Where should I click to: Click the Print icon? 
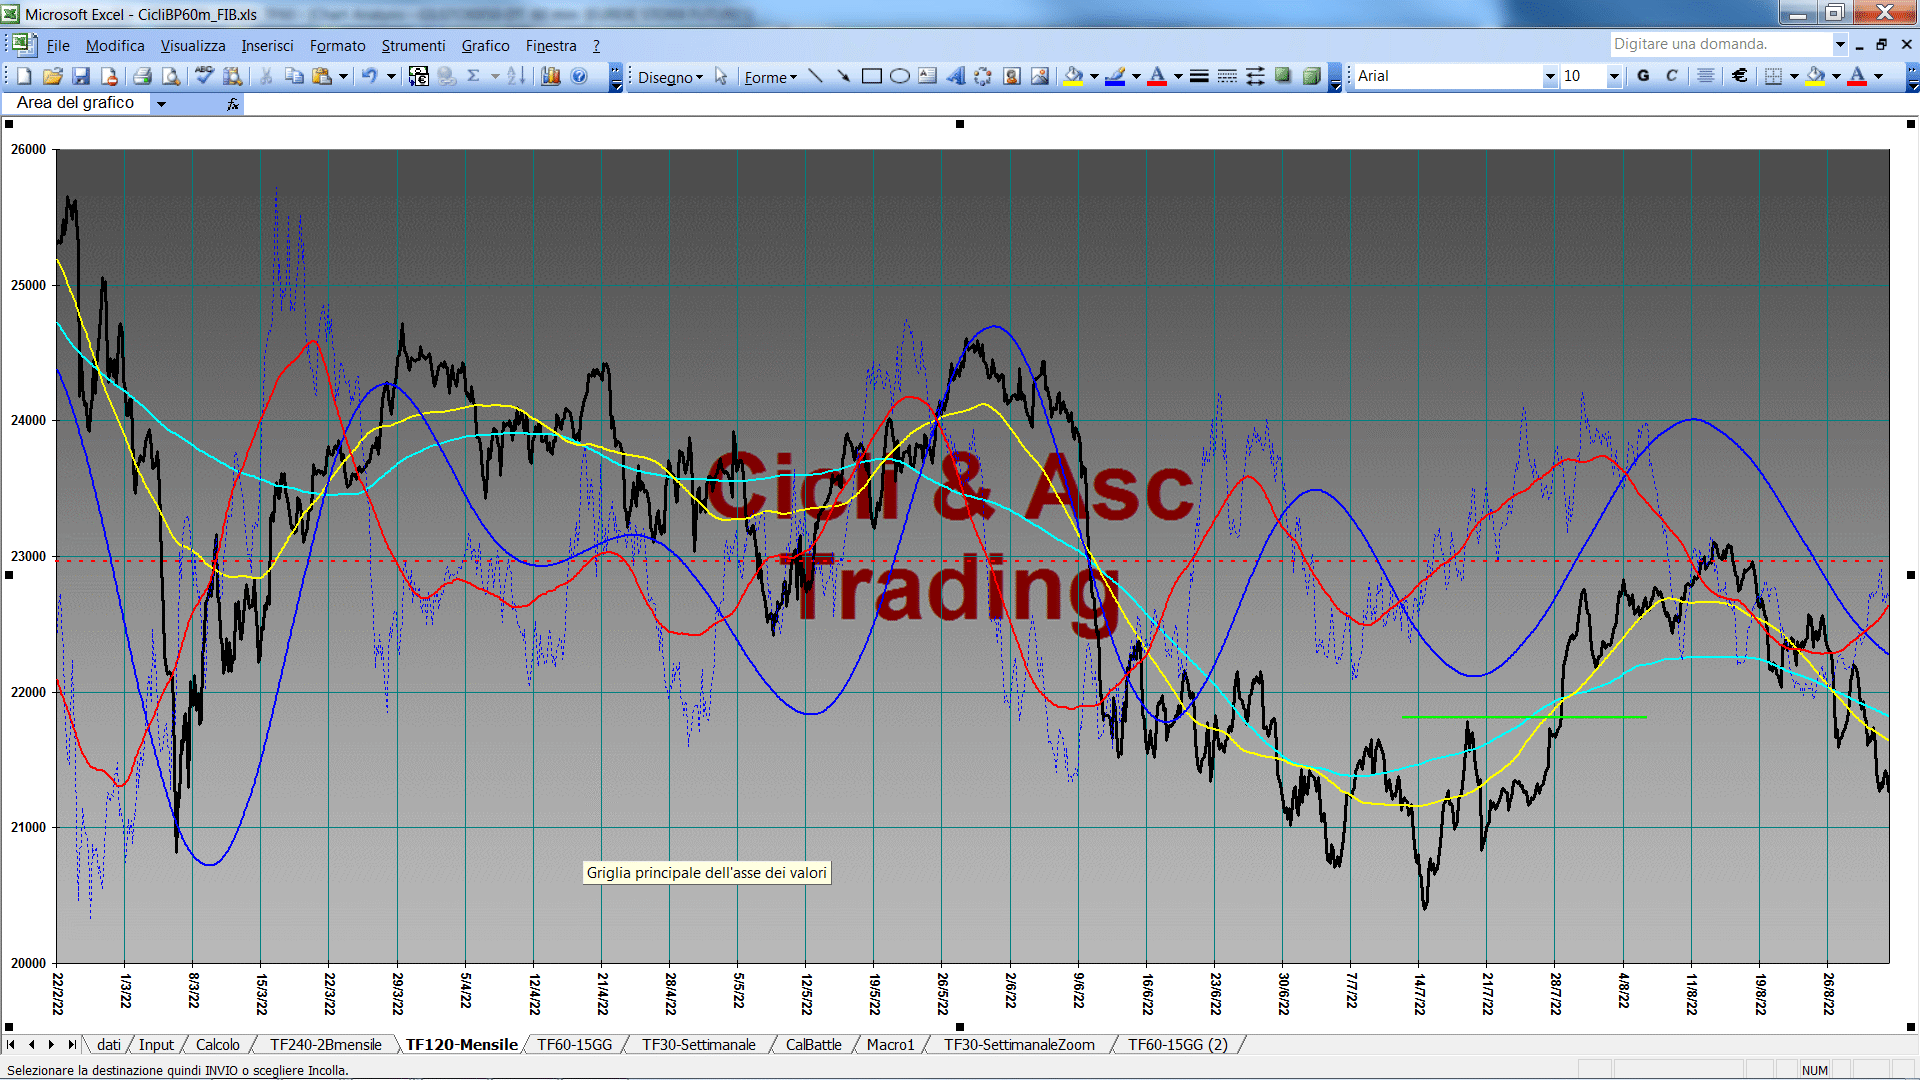pos(142,76)
